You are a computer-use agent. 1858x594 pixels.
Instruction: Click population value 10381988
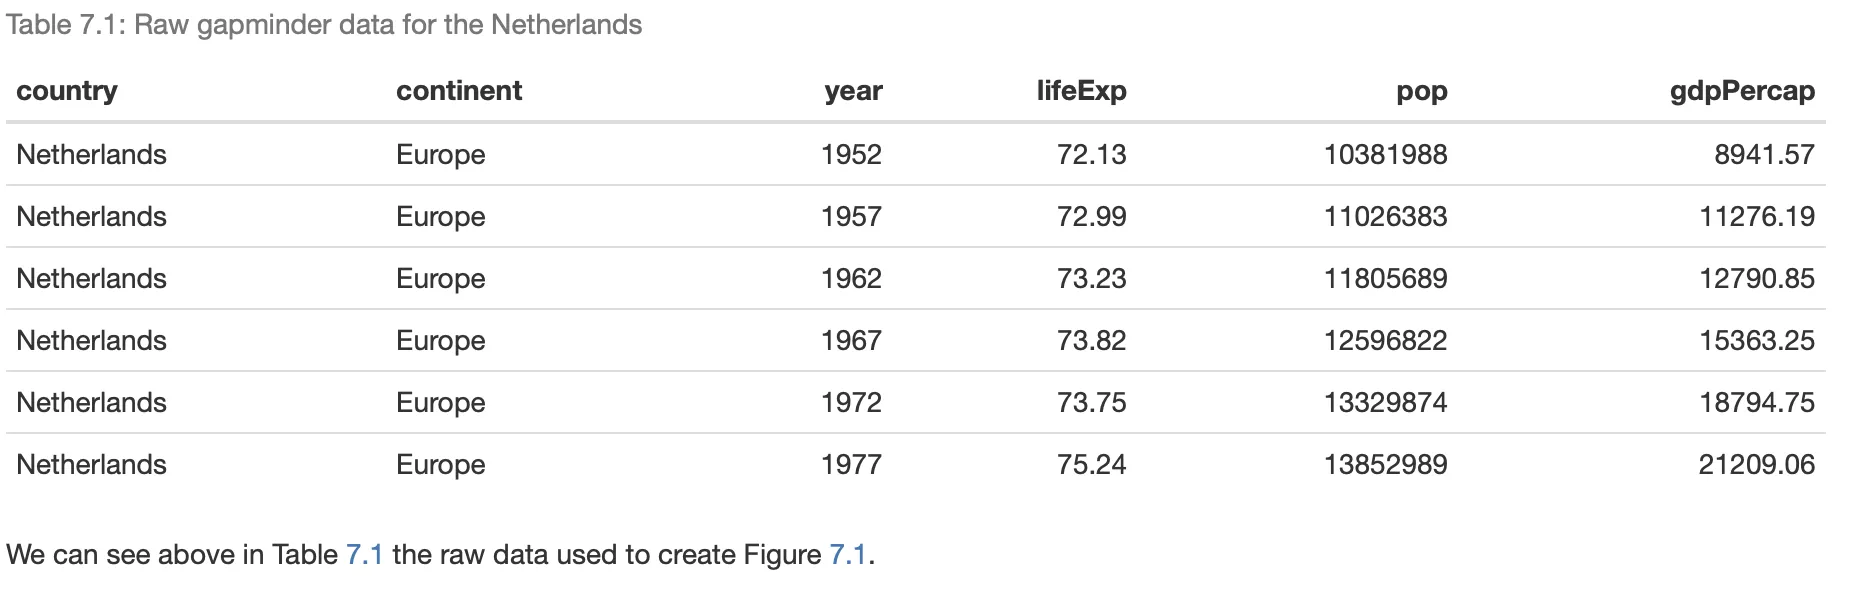(1385, 155)
